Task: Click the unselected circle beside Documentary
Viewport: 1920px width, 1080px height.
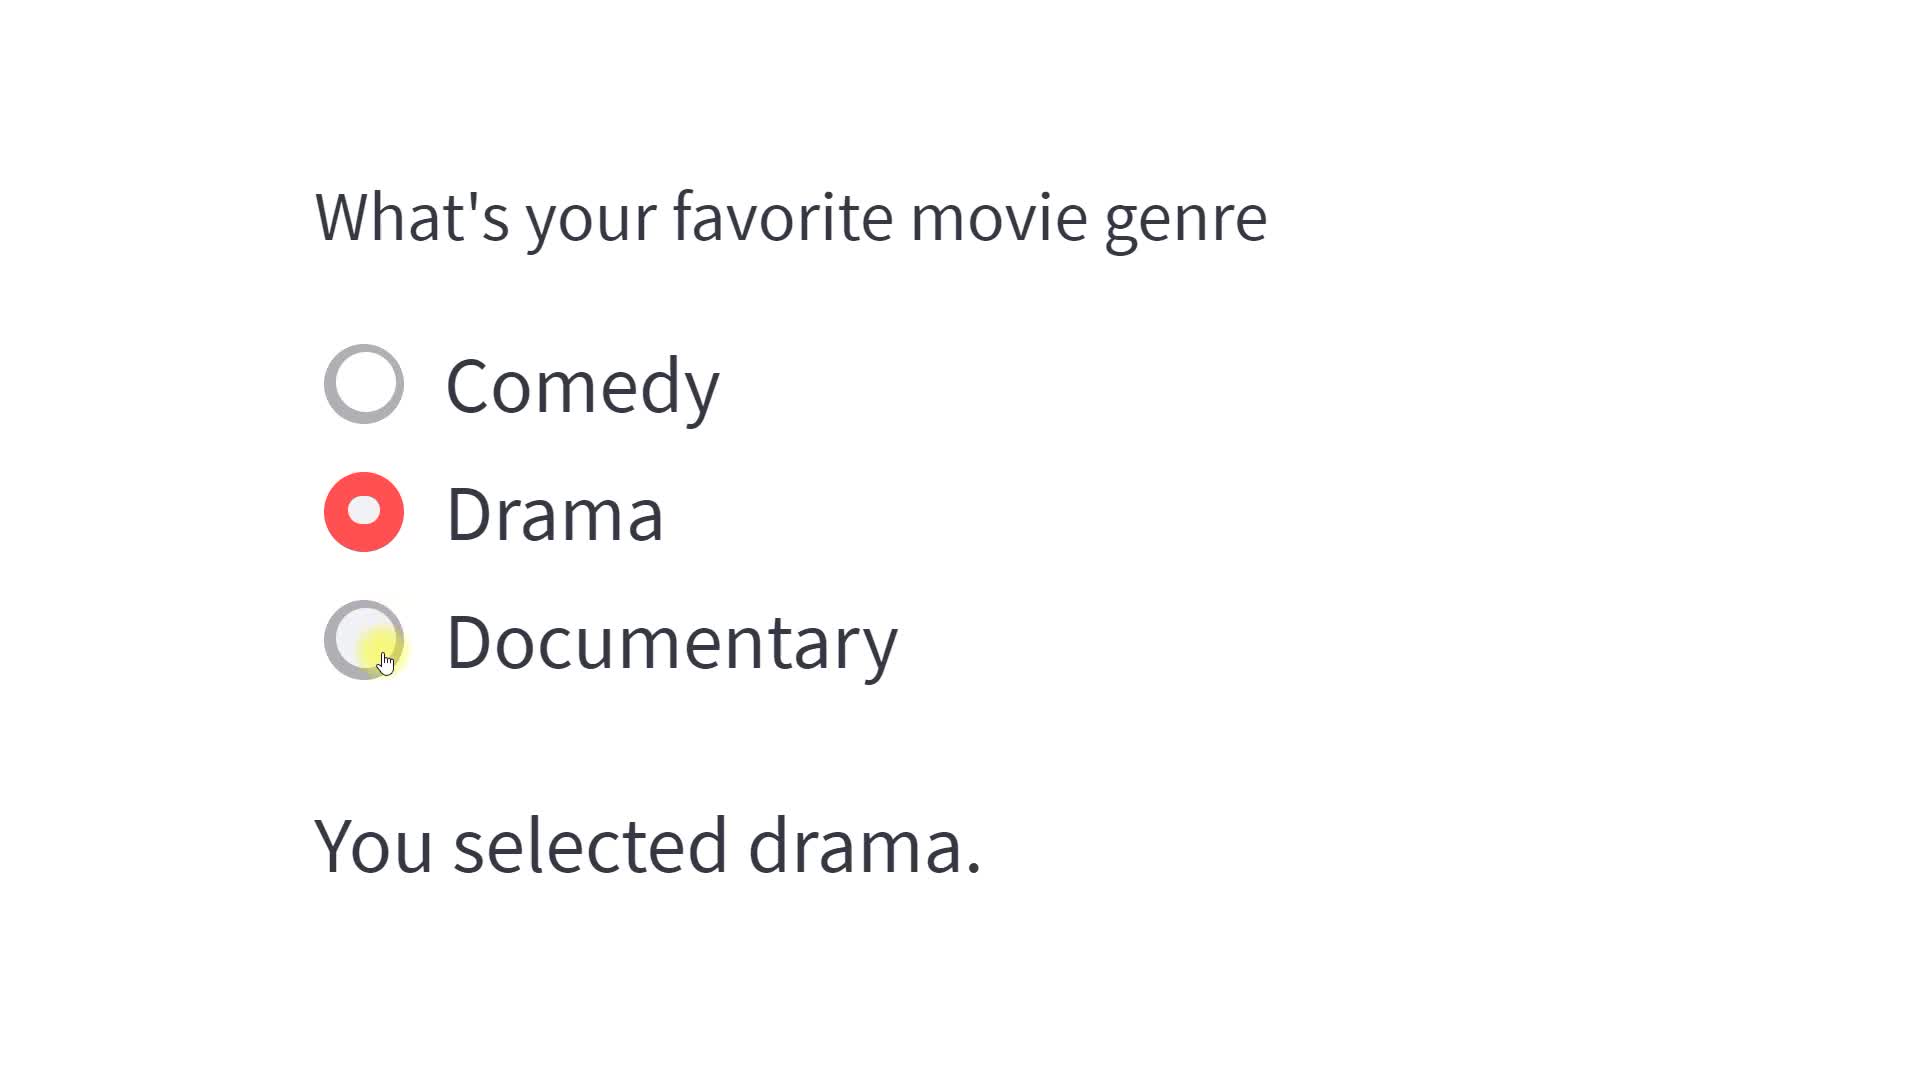Action: (364, 640)
